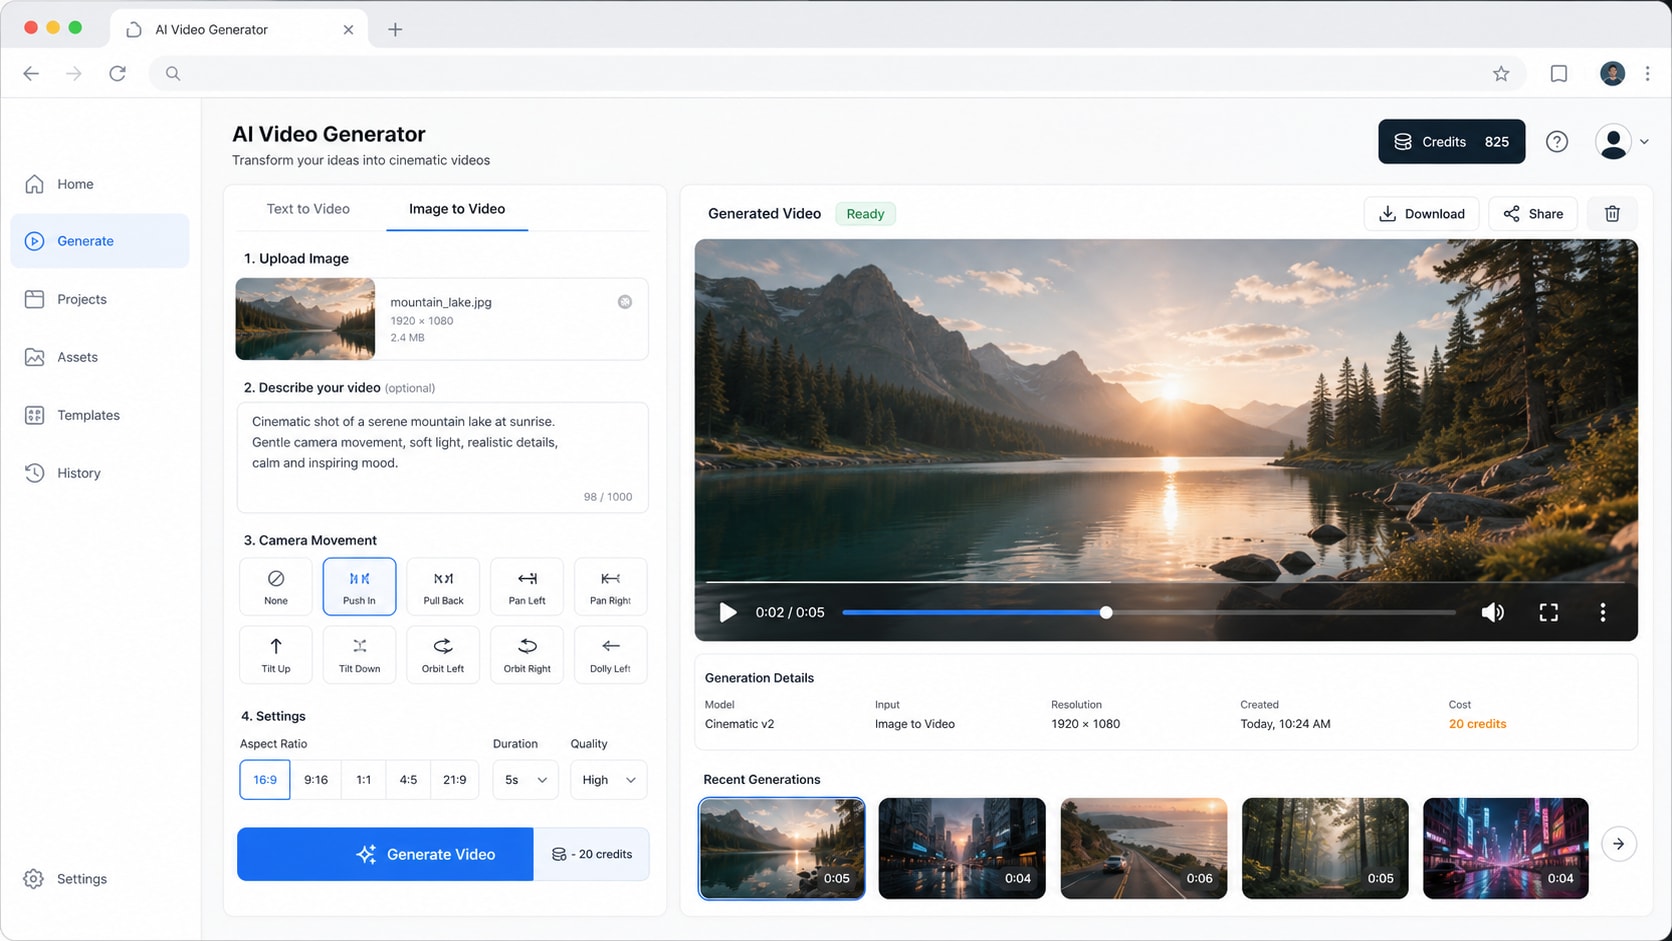Select the Tilt Down camera movement

pyautogui.click(x=359, y=654)
